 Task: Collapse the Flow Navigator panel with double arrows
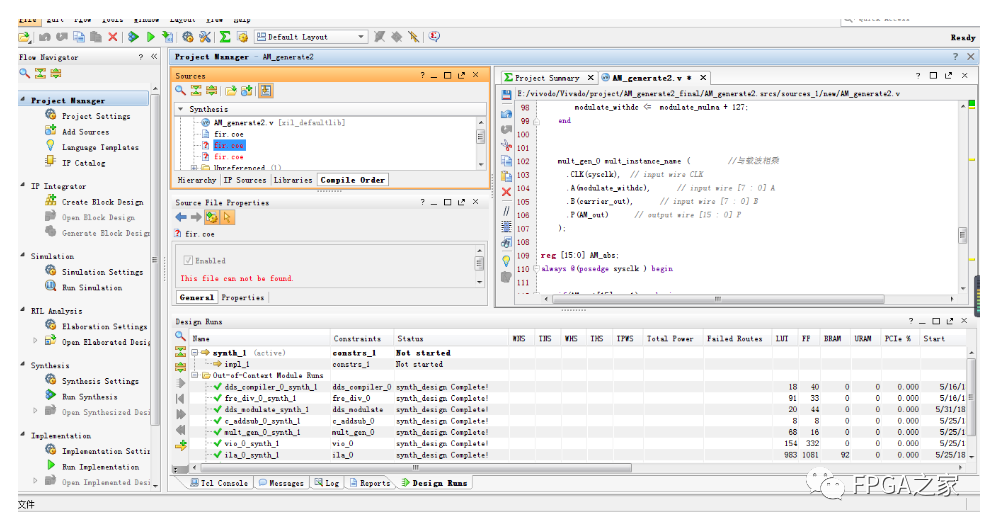click(x=154, y=57)
